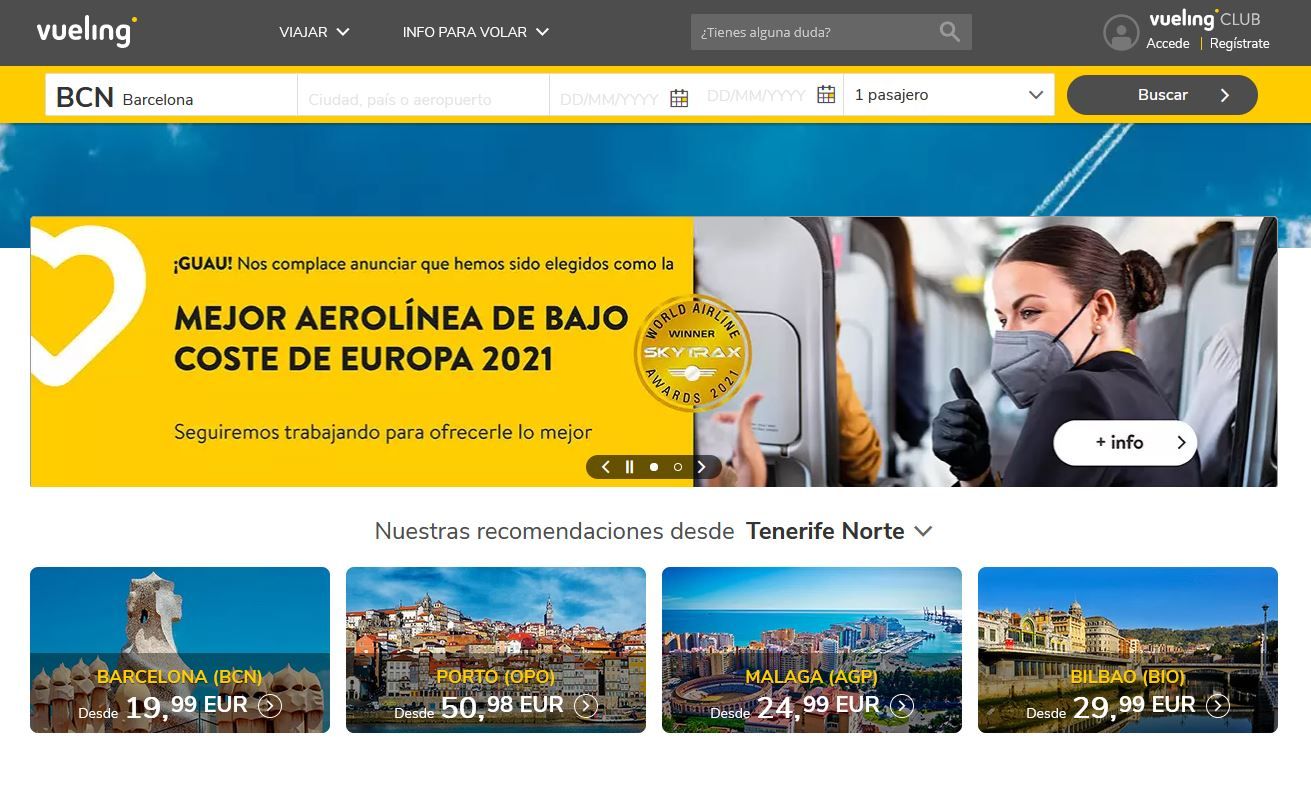Click the departure date DD/MM/YYYY field
The height and width of the screenshot is (795, 1311).
(x=609, y=99)
